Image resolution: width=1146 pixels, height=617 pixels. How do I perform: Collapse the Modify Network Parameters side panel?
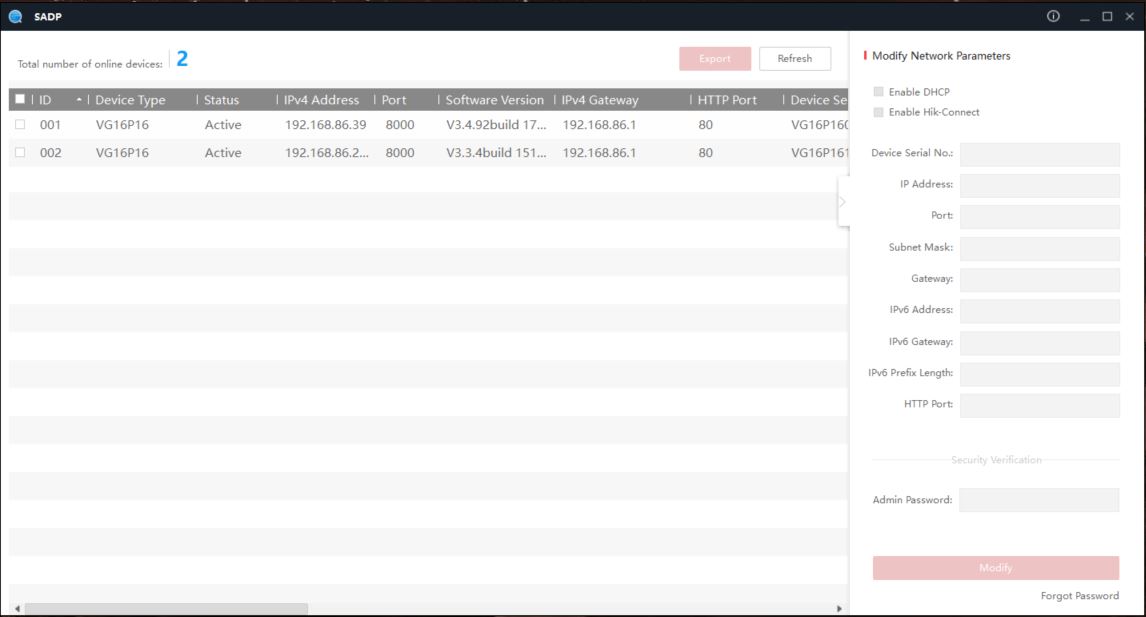click(x=842, y=202)
